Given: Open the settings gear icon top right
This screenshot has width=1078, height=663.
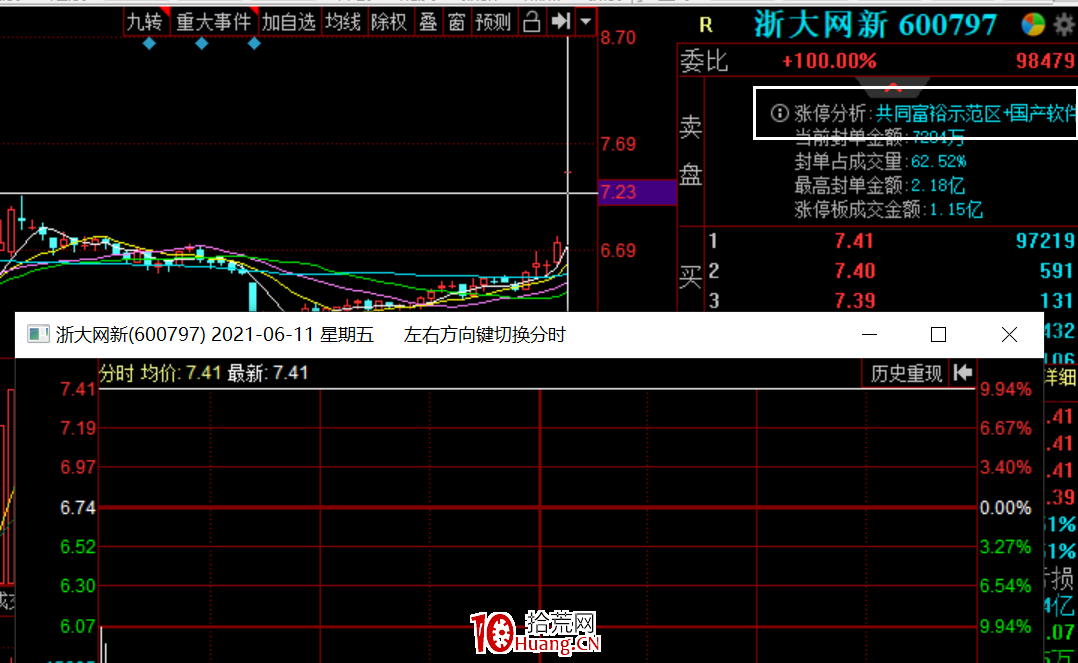Looking at the screenshot, I should coord(1062,21).
